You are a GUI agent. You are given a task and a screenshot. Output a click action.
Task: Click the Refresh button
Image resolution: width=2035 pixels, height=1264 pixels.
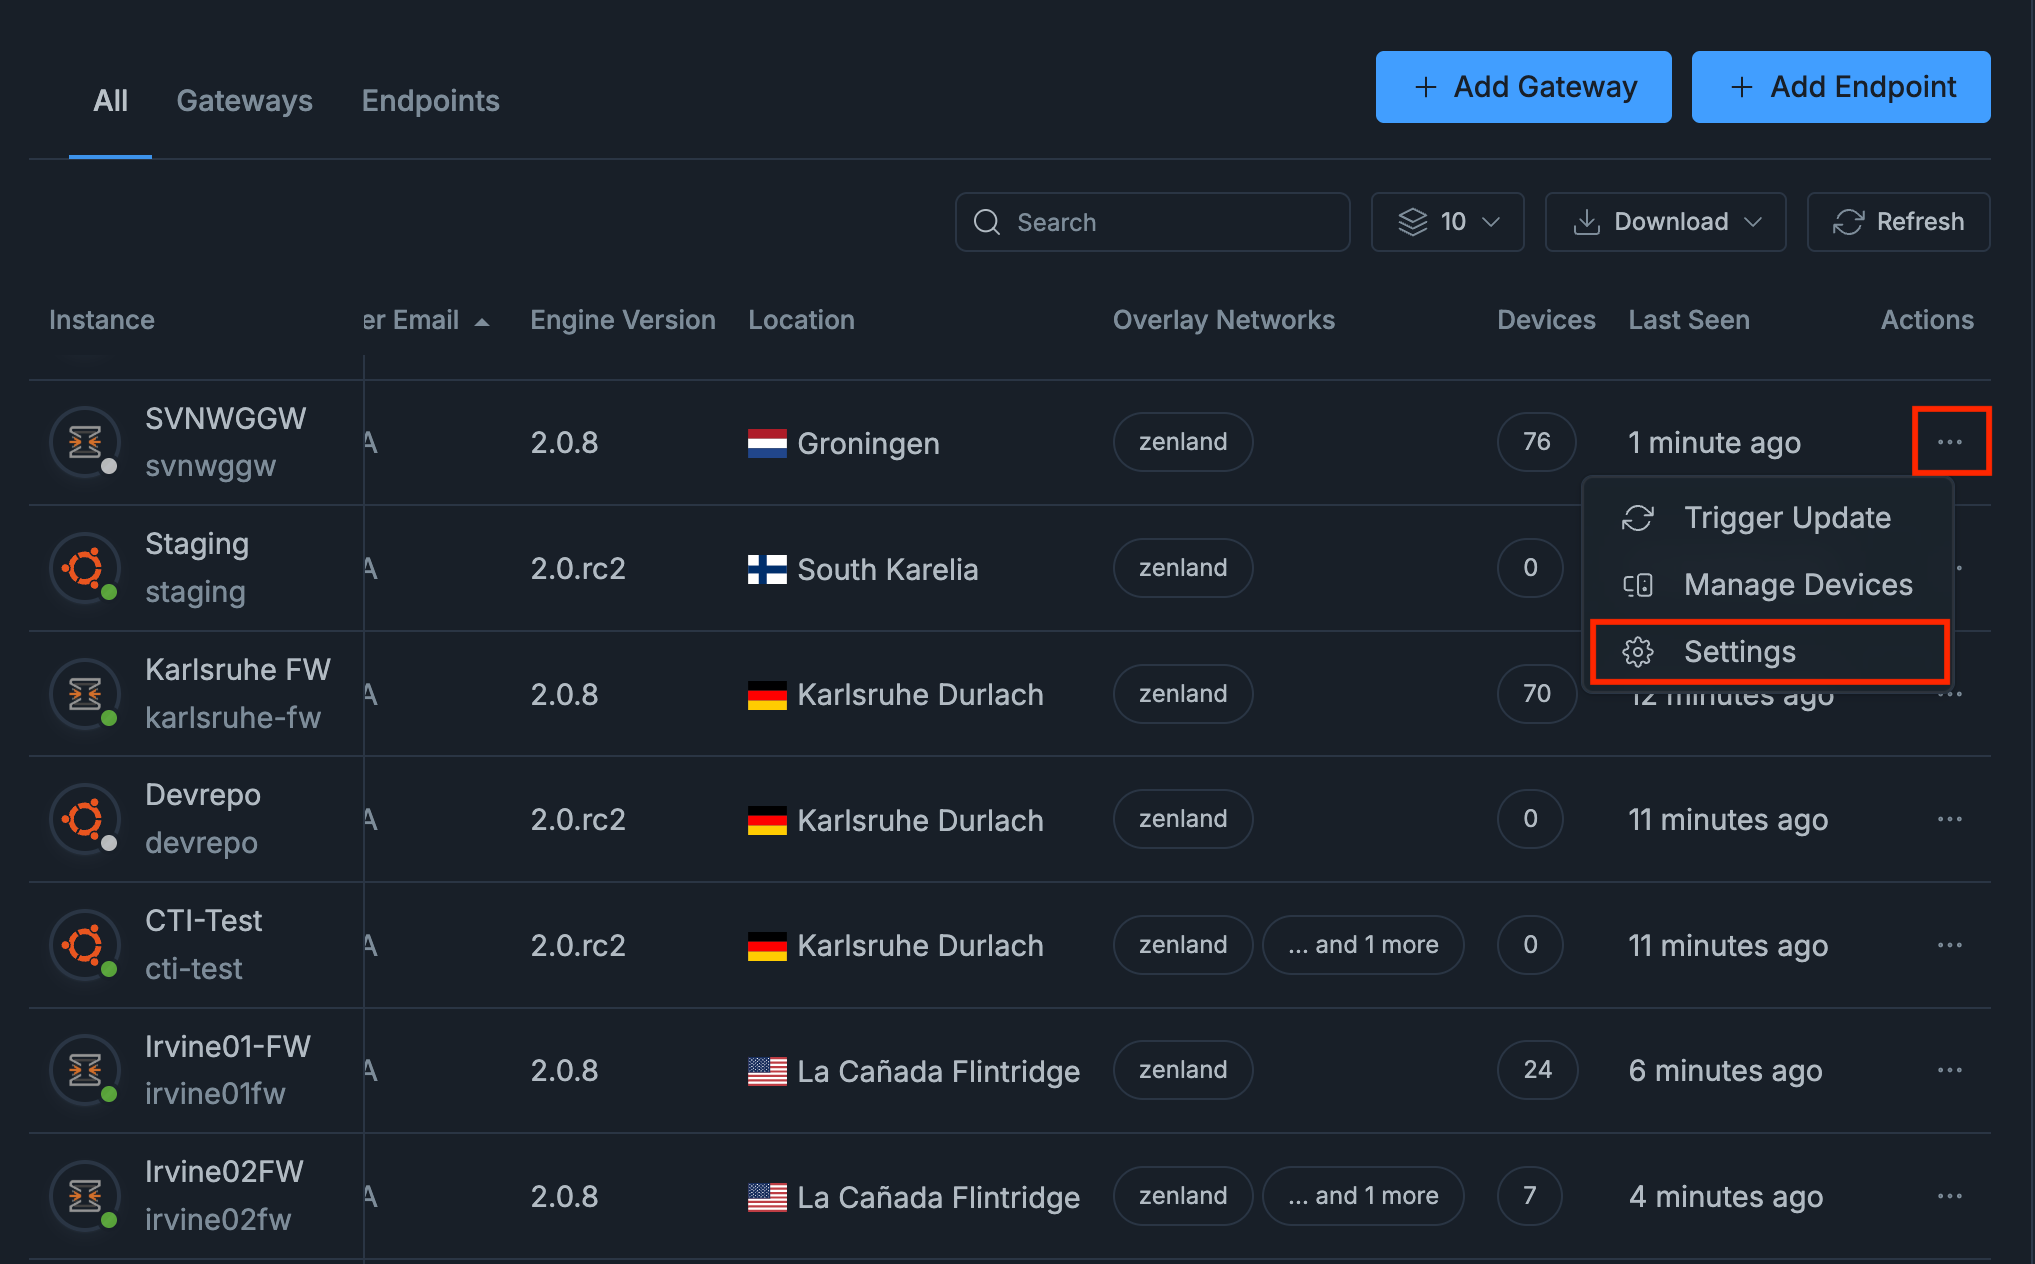1898,222
